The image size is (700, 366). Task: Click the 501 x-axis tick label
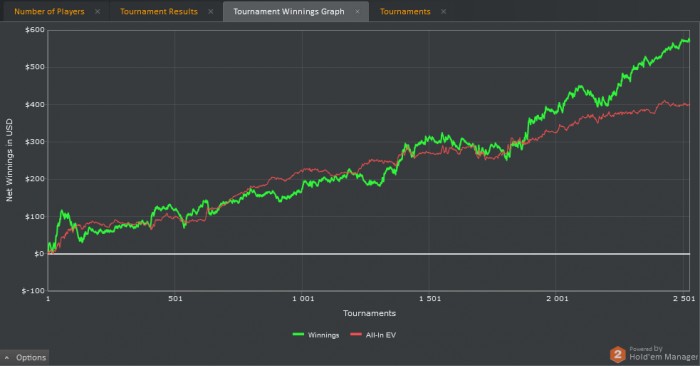pyautogui.click(x=175, y=299)
